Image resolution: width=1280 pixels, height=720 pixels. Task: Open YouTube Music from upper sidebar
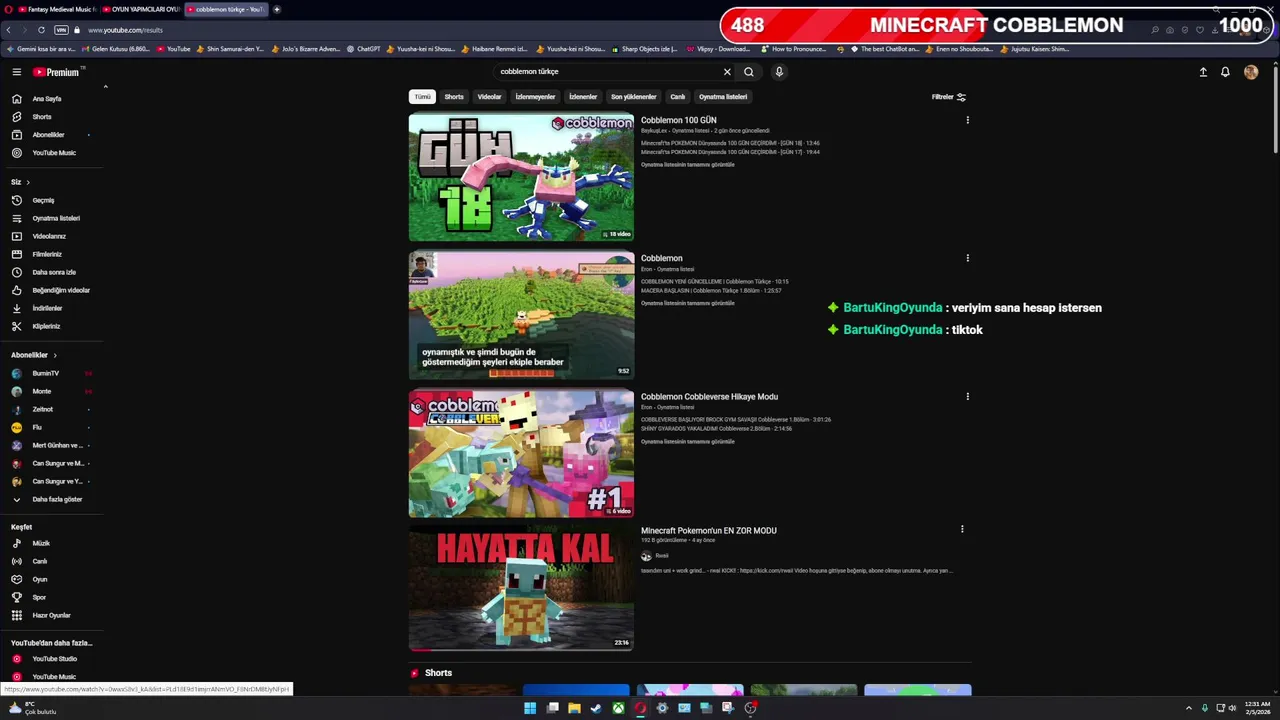point(53,153)
